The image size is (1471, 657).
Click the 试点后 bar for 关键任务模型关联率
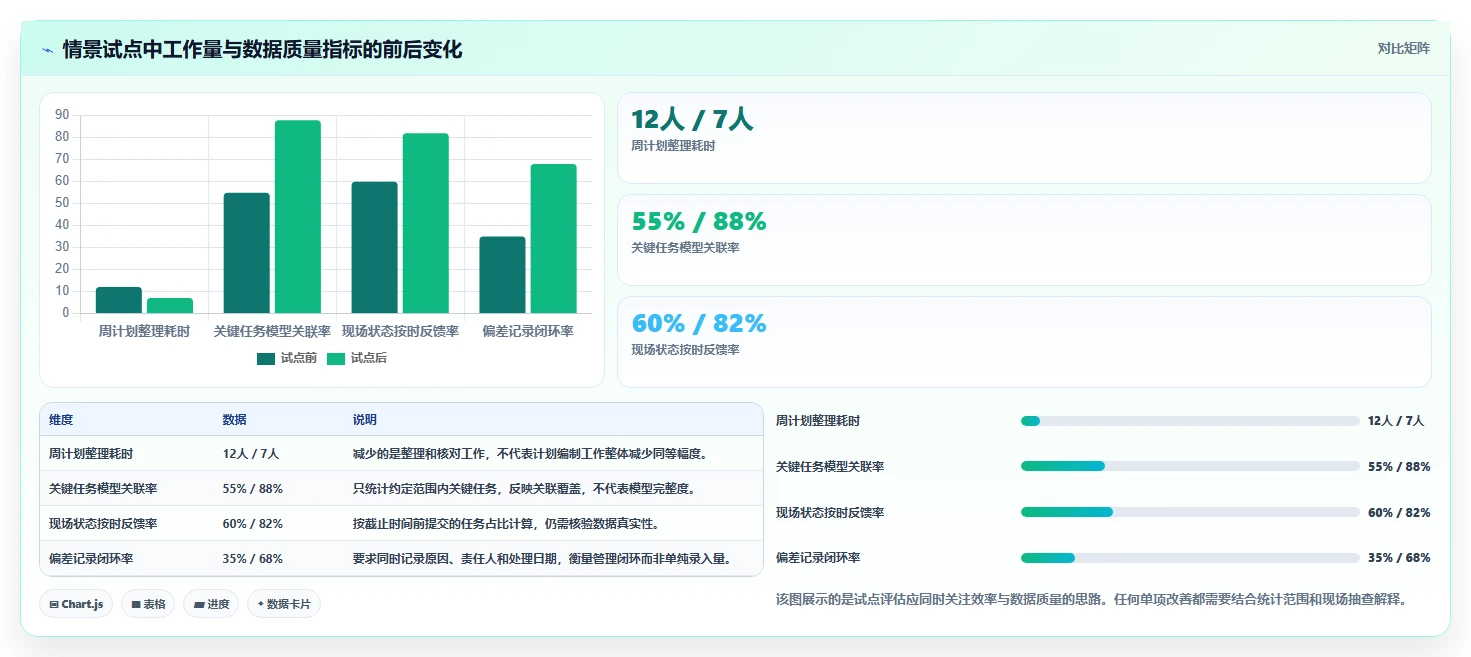(298, 217)
